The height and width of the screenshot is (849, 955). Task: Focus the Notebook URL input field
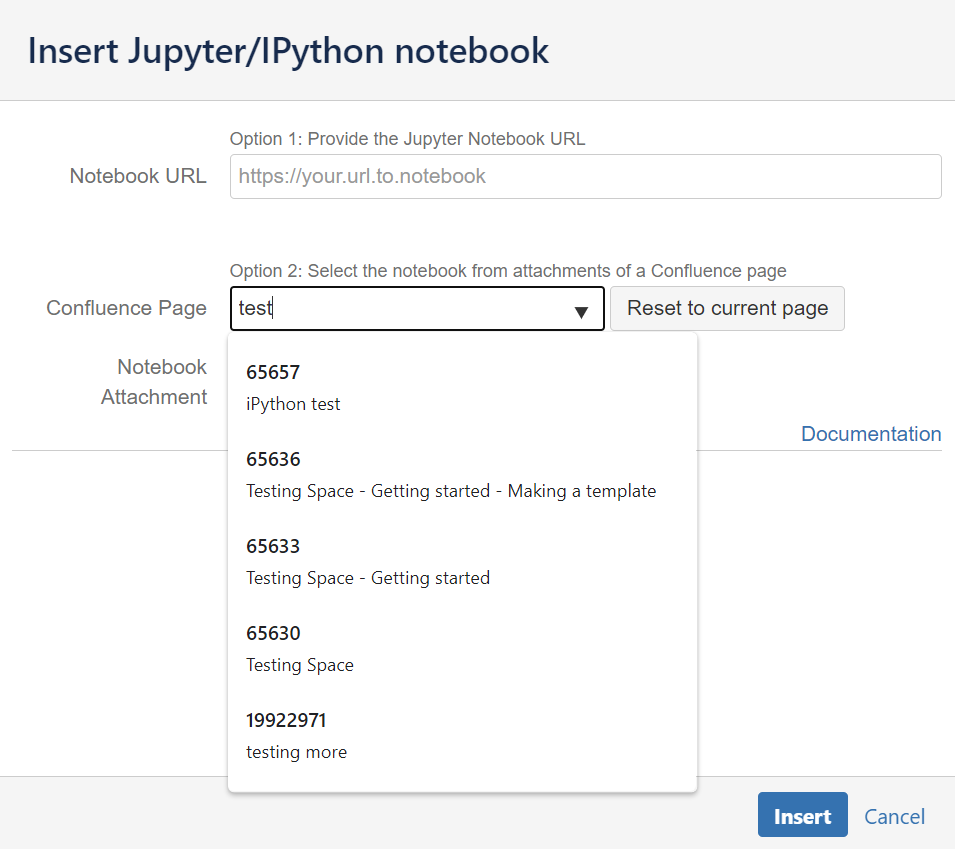click(585, 176)
